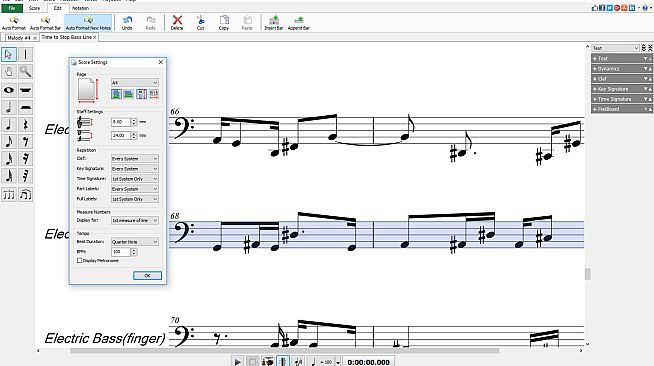
Task: Choose the sixteenth note tool
Action: pyautogui.click(x=9, y=159)
